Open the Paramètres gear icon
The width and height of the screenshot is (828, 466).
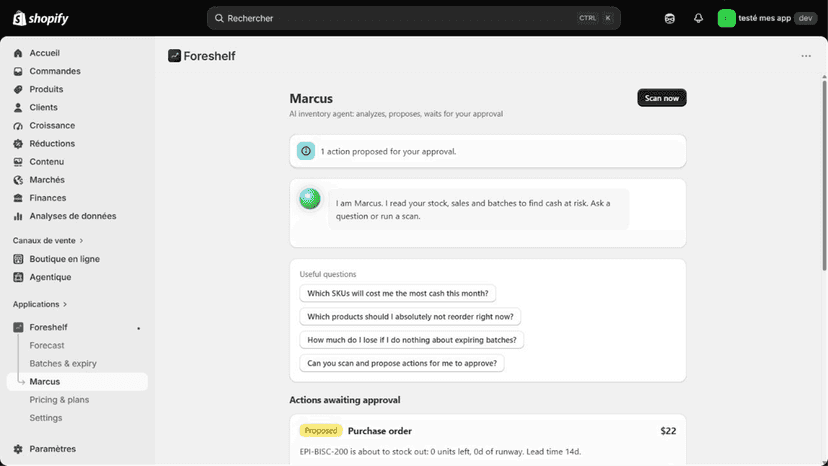[18, 449]
